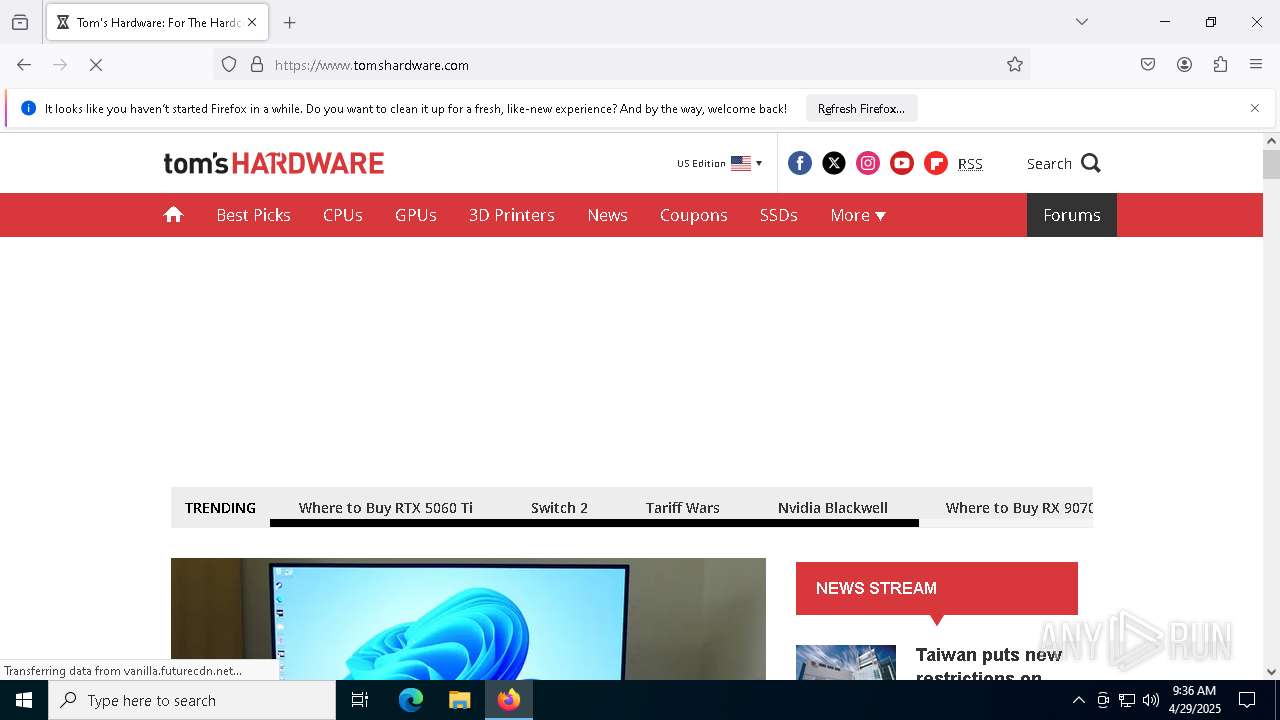Open the Windows Start menu
Viewport: 1280px width, 720px height.
tap(24, 700)
